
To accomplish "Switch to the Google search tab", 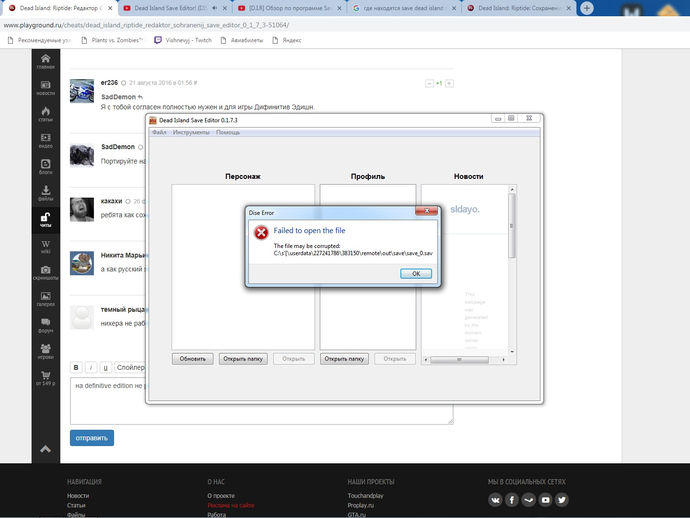I will point(404,8).
